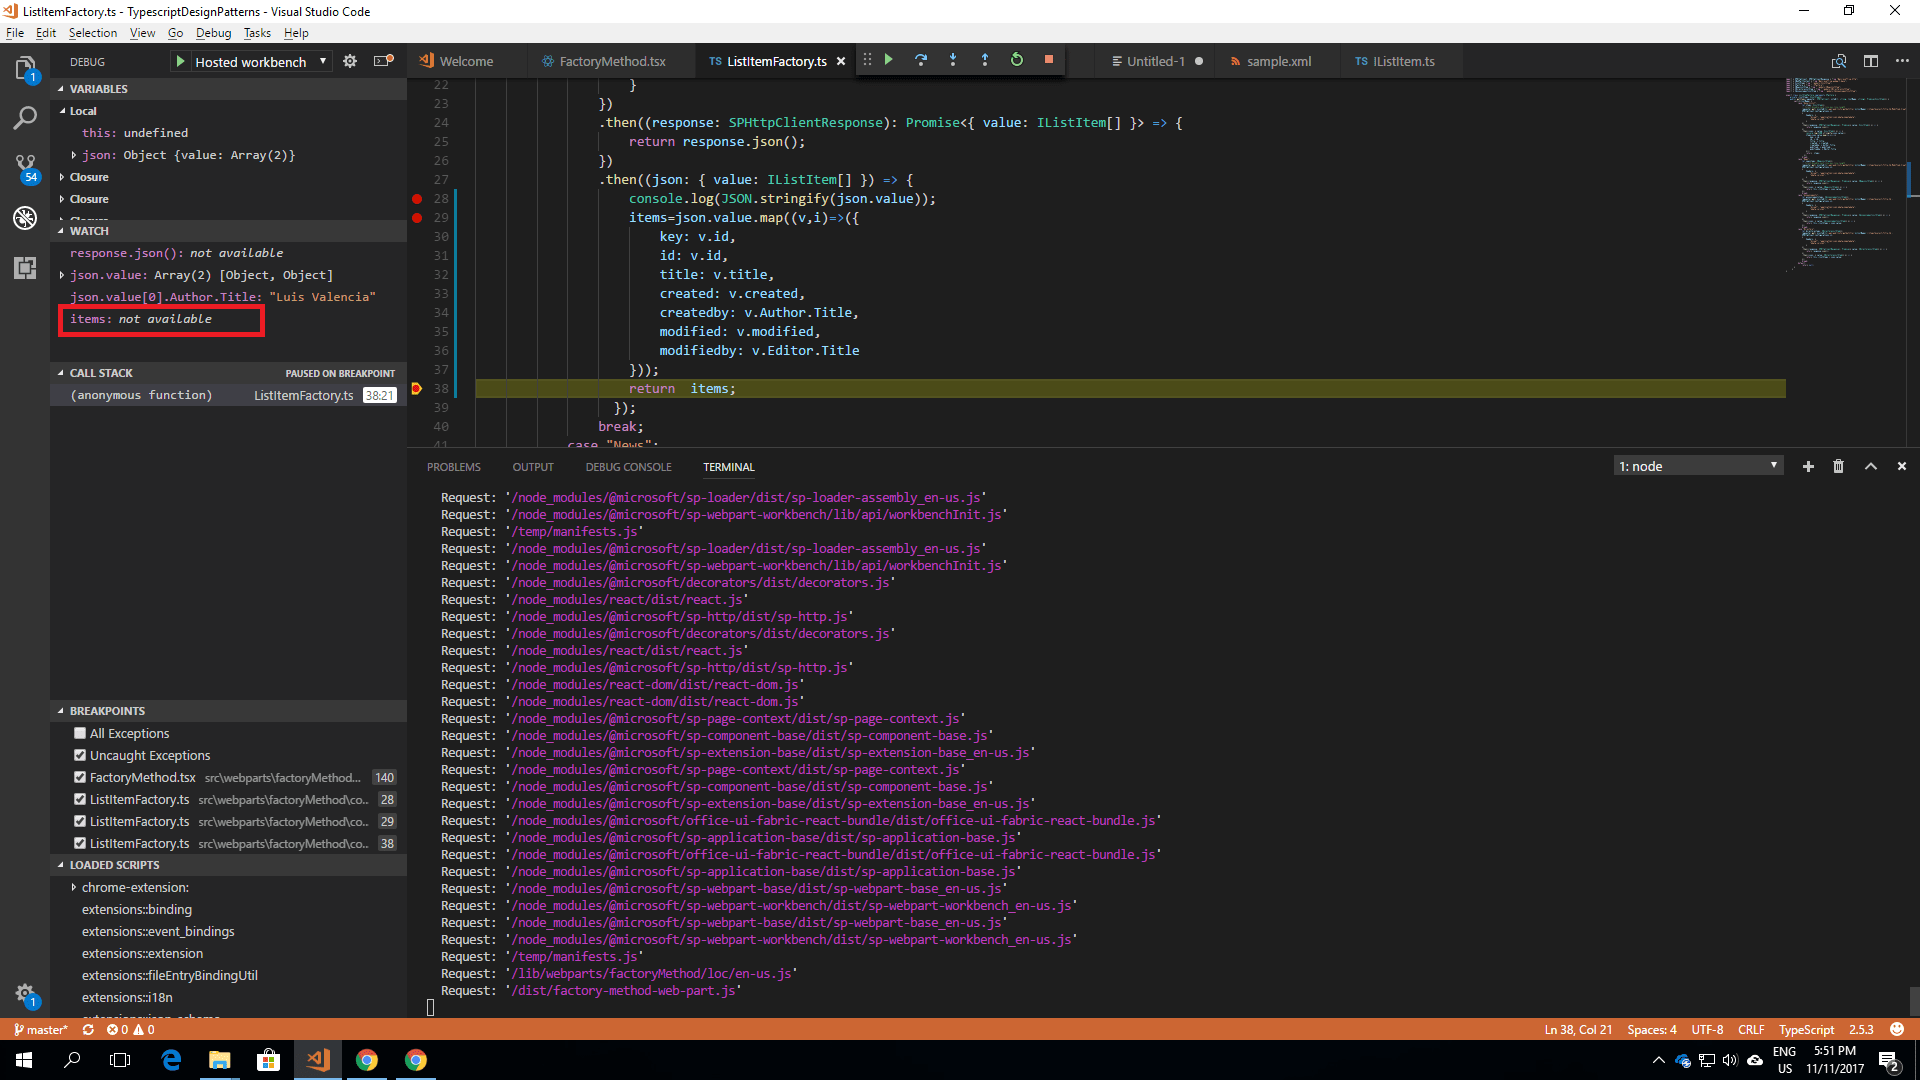Click Ln 38, Col 21 in the status bar

pyautogui.click(x=1578, y=1029)
